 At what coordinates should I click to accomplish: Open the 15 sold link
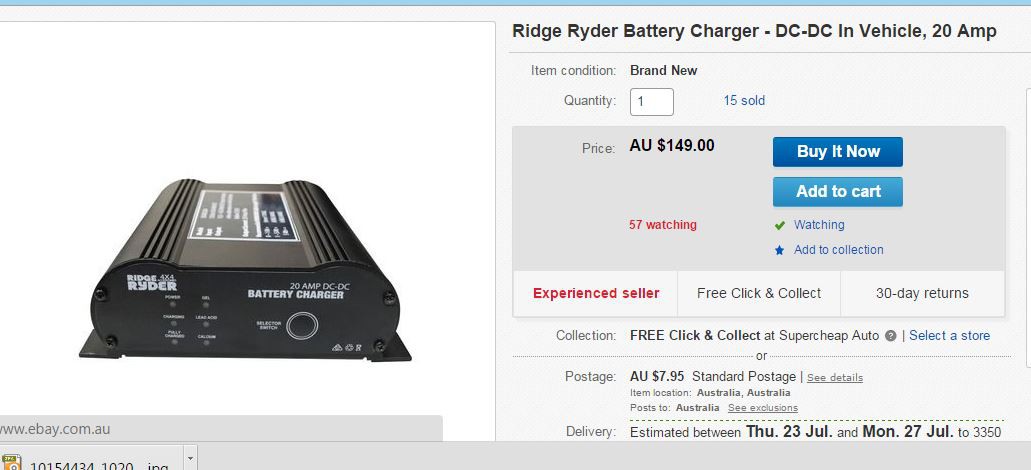(744, 101)
